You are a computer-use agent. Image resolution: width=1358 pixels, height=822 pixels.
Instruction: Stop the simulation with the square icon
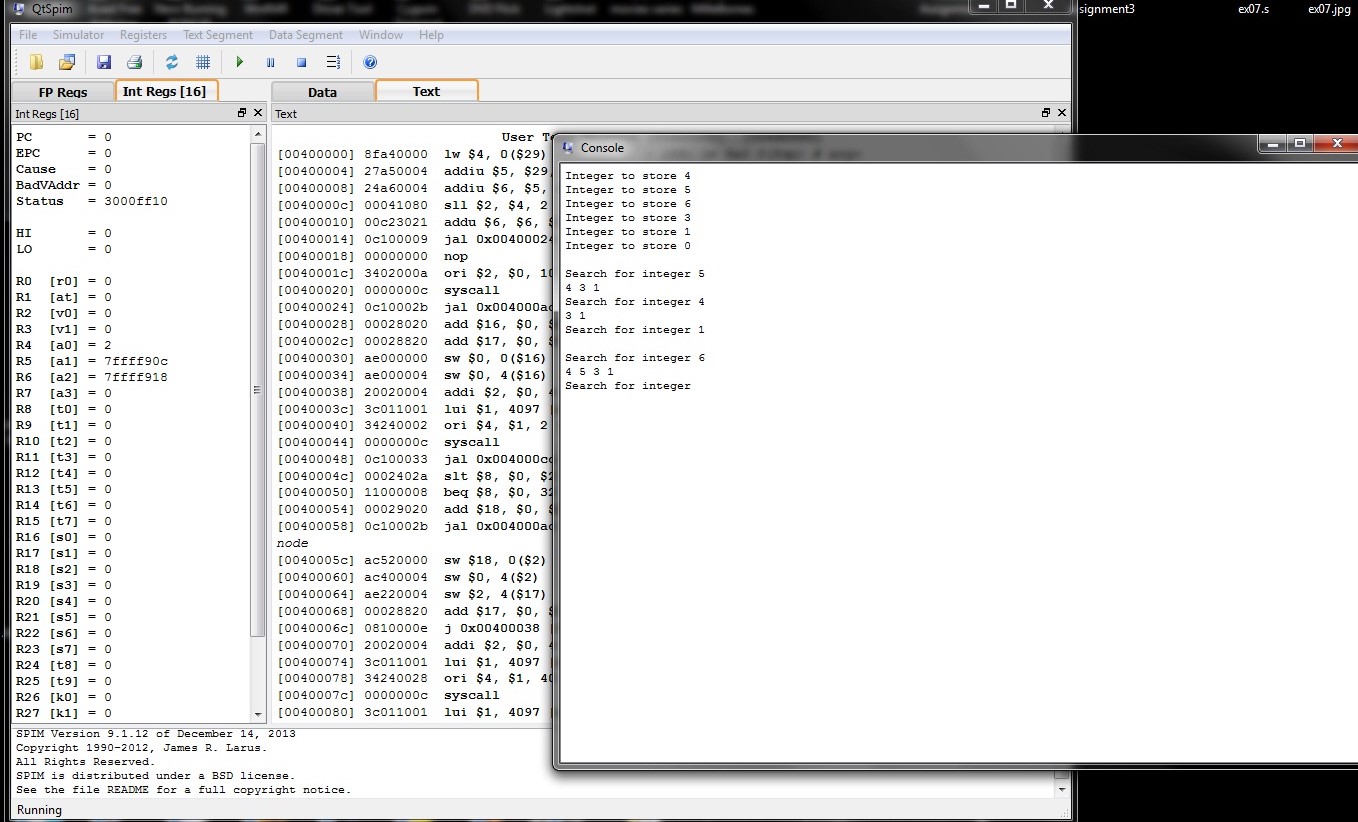coord(301,62)
